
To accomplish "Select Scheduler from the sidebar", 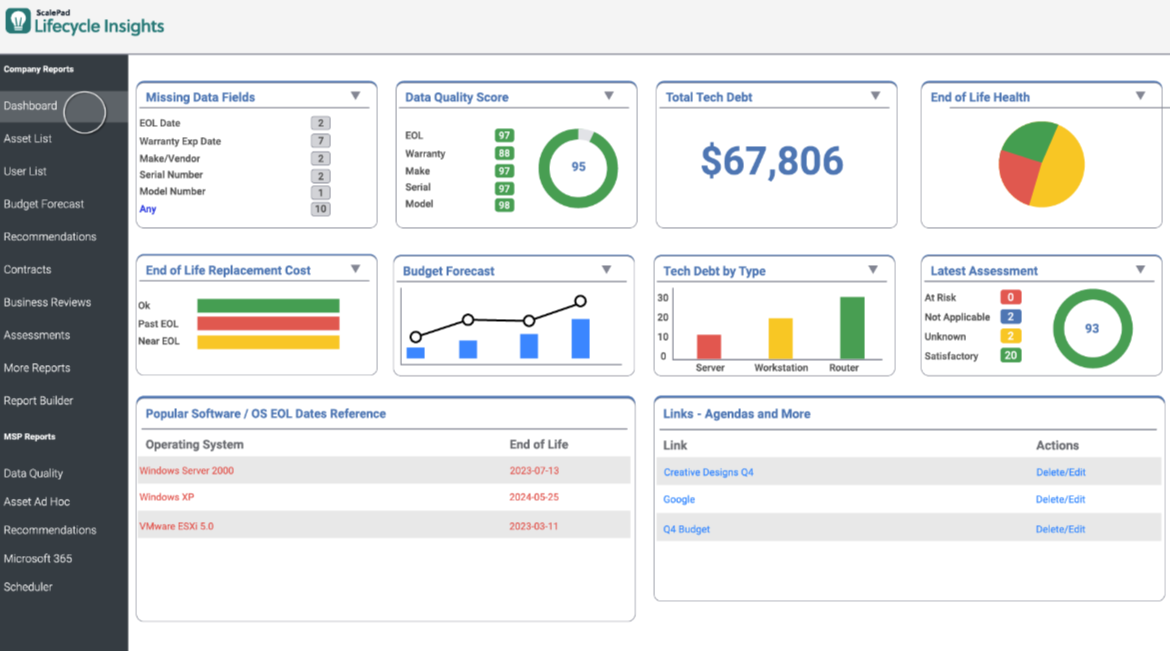I will (27, 587).
